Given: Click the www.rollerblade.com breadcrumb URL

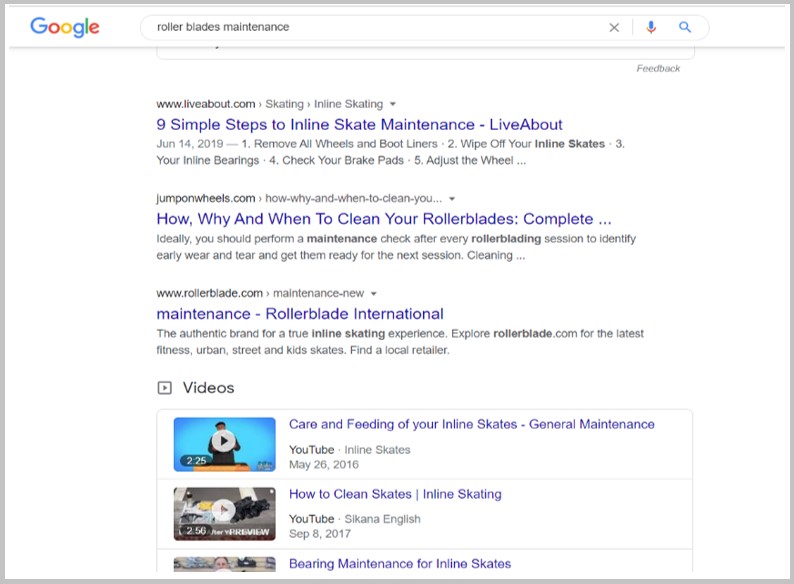Looking at the screenshot, I should tap(210, 293).
